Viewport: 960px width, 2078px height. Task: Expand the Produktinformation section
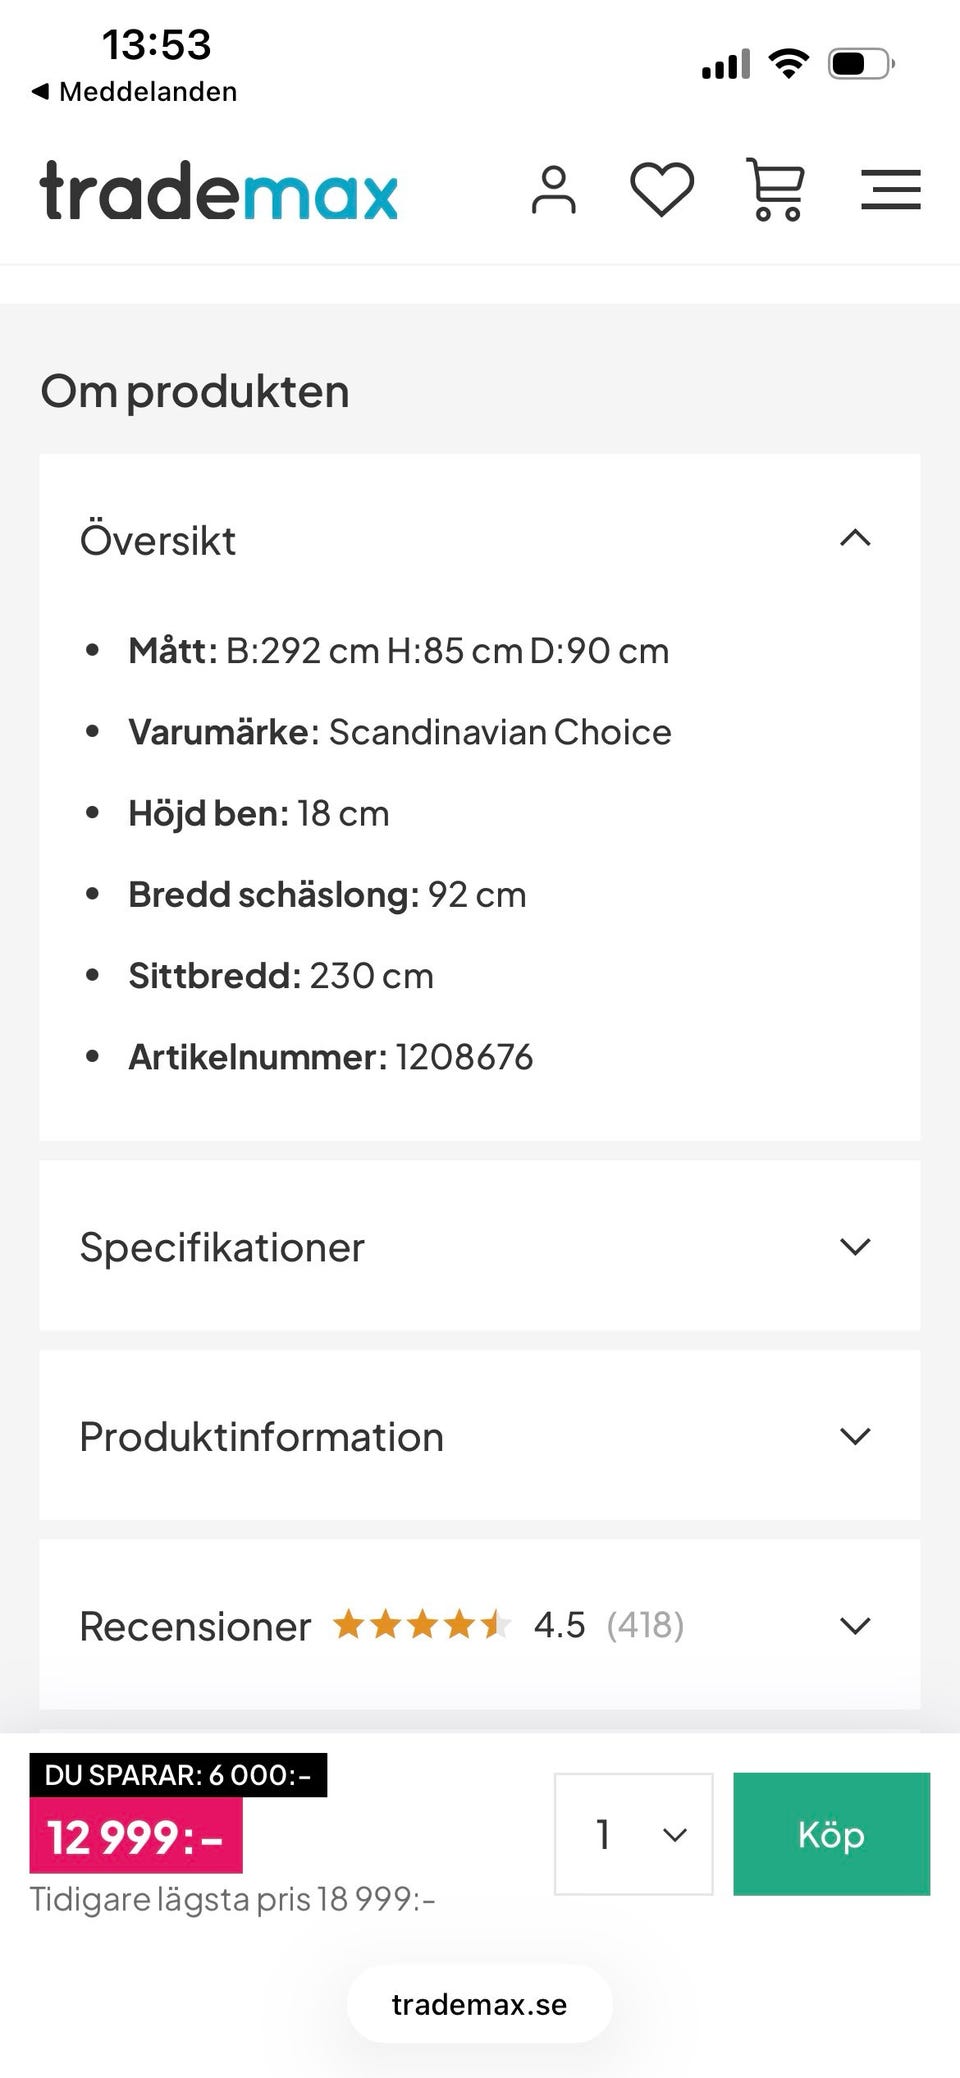click(855, 1437)
